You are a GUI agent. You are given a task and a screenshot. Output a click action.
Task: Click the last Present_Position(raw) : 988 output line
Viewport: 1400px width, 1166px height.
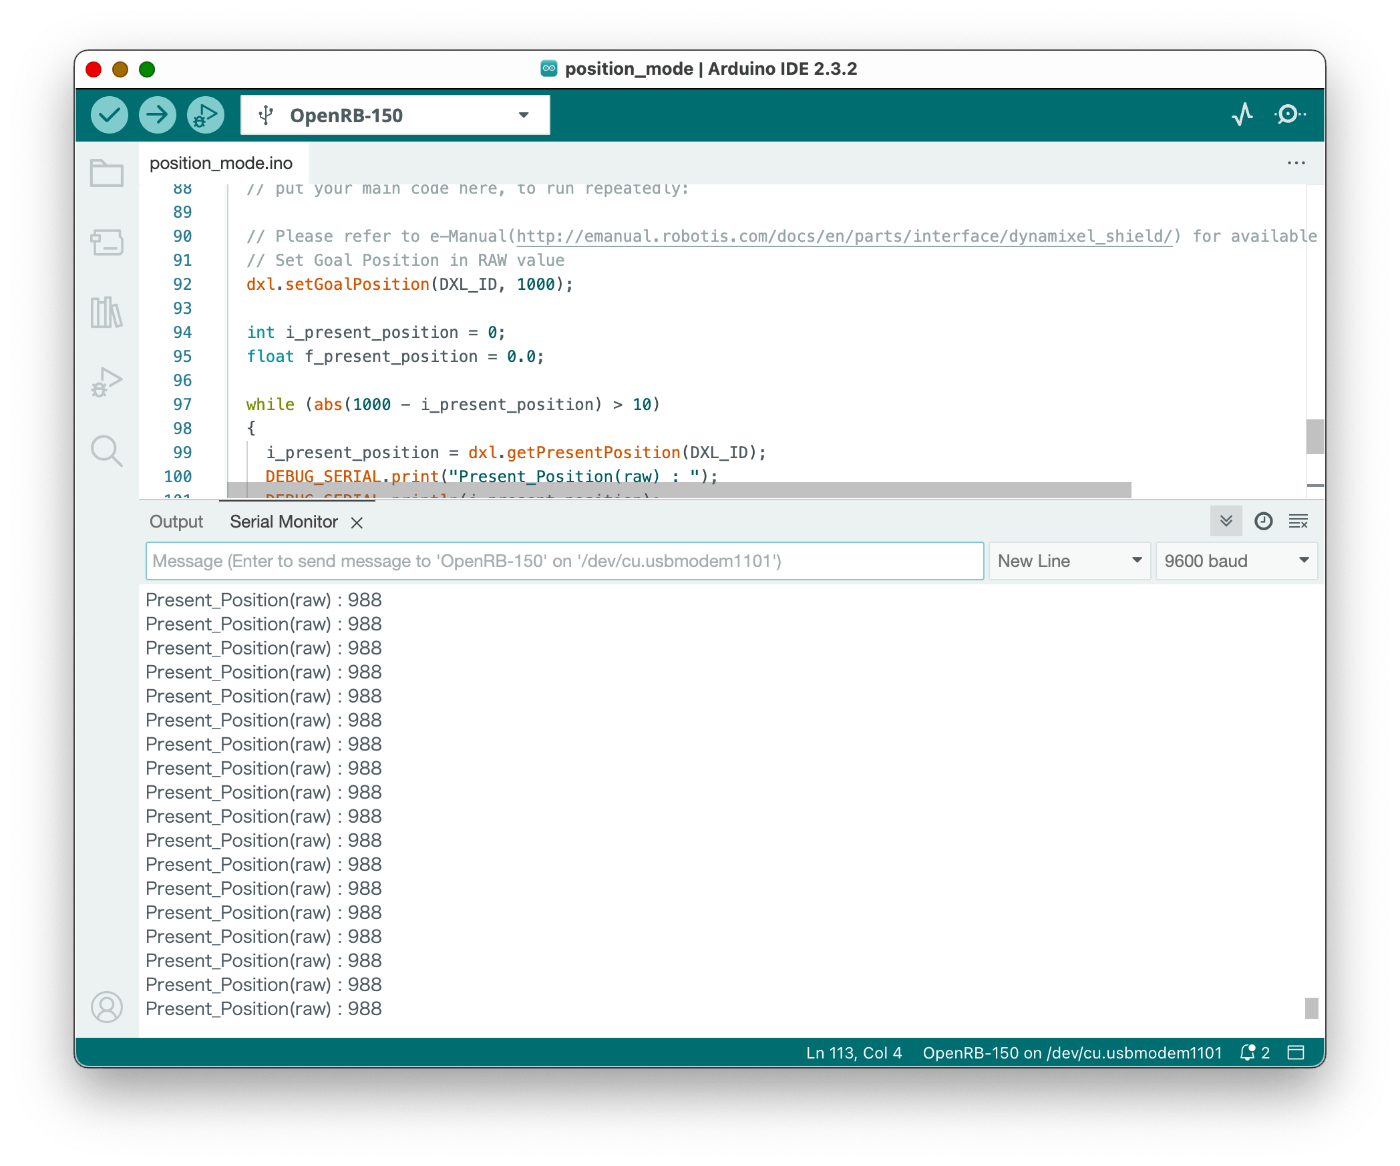[x=264, y=1009]
